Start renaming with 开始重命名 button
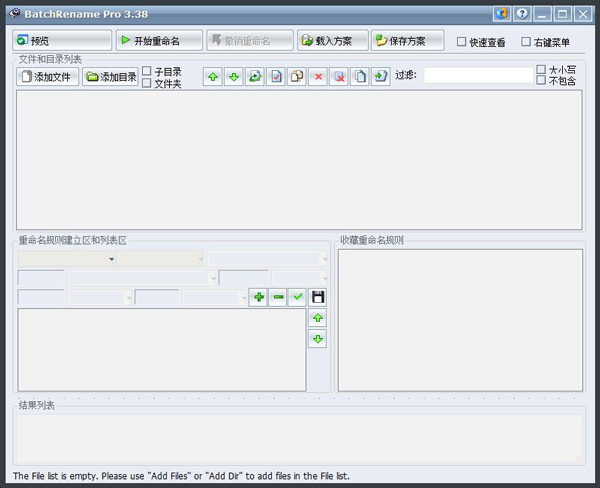Viewport: 600px width, 488px height. pyautogui.click(x=159, y=40)
